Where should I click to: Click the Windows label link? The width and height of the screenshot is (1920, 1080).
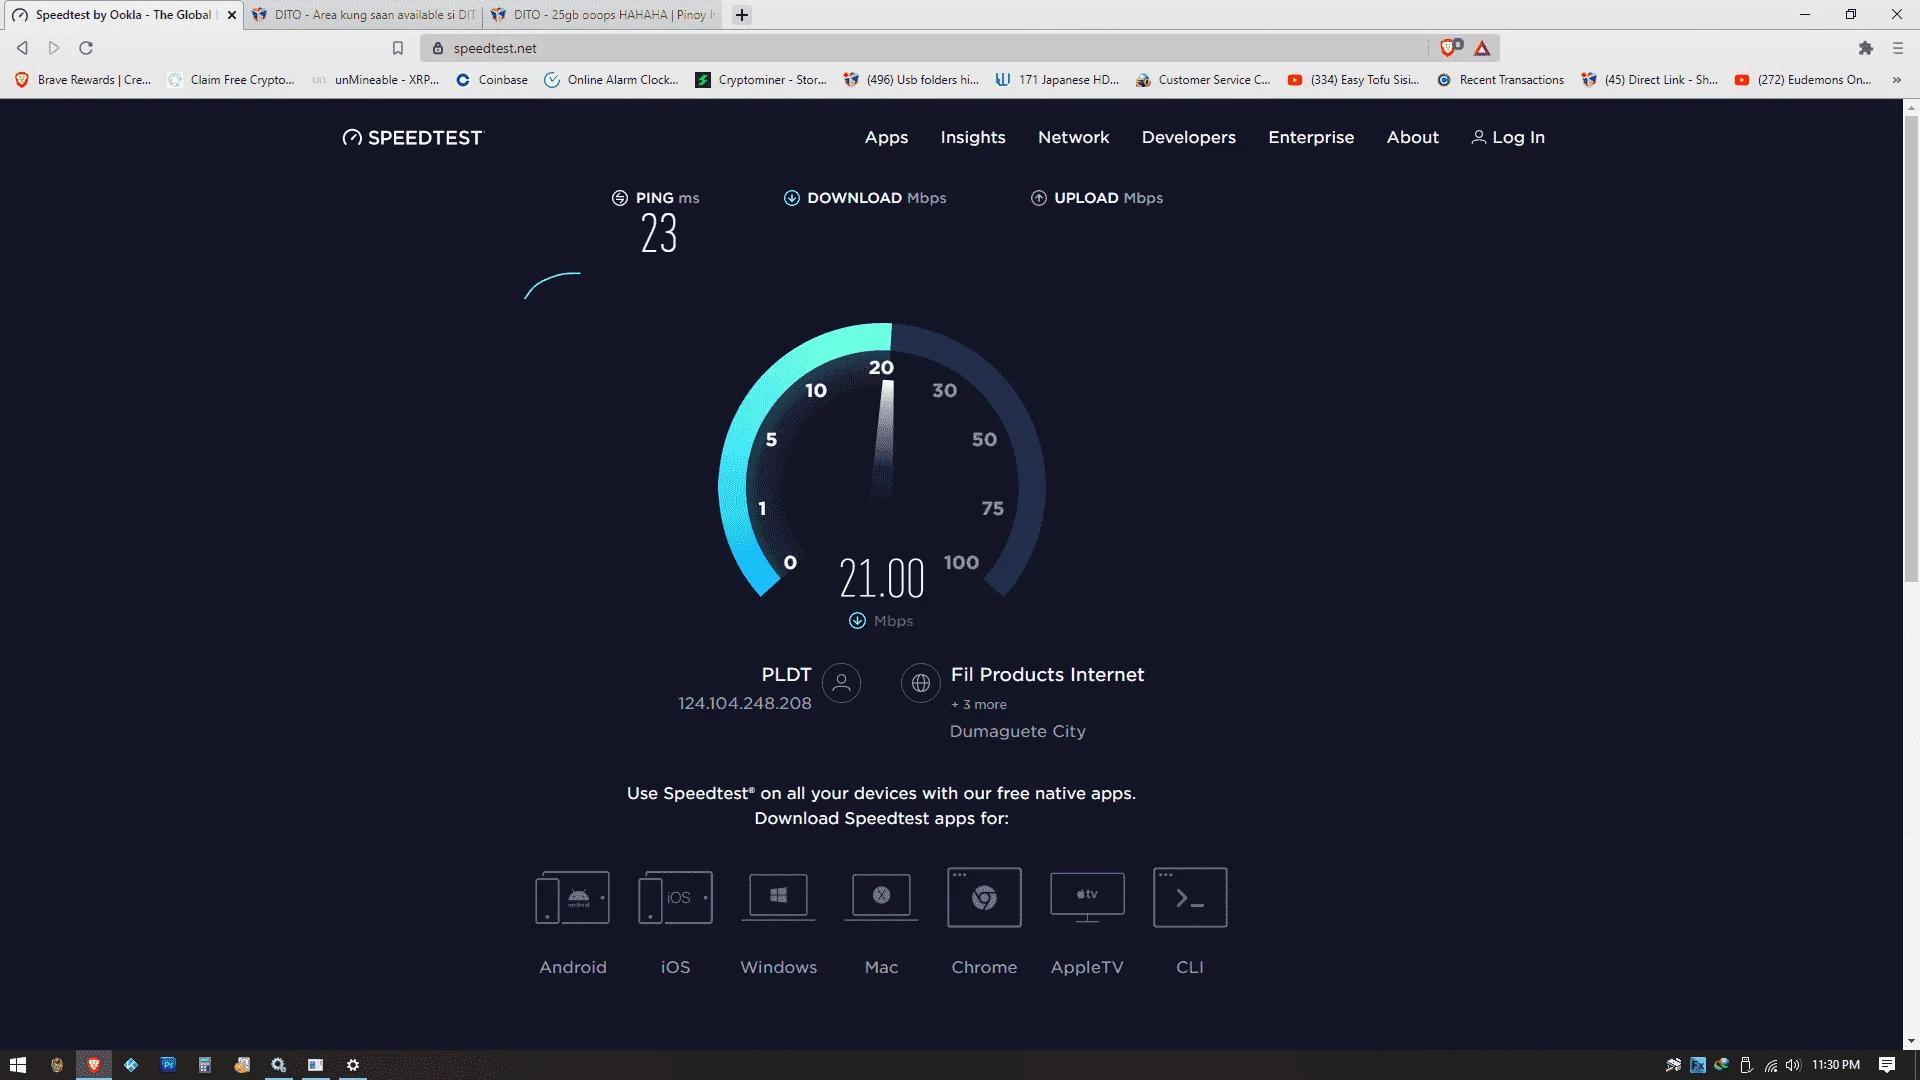778,967
